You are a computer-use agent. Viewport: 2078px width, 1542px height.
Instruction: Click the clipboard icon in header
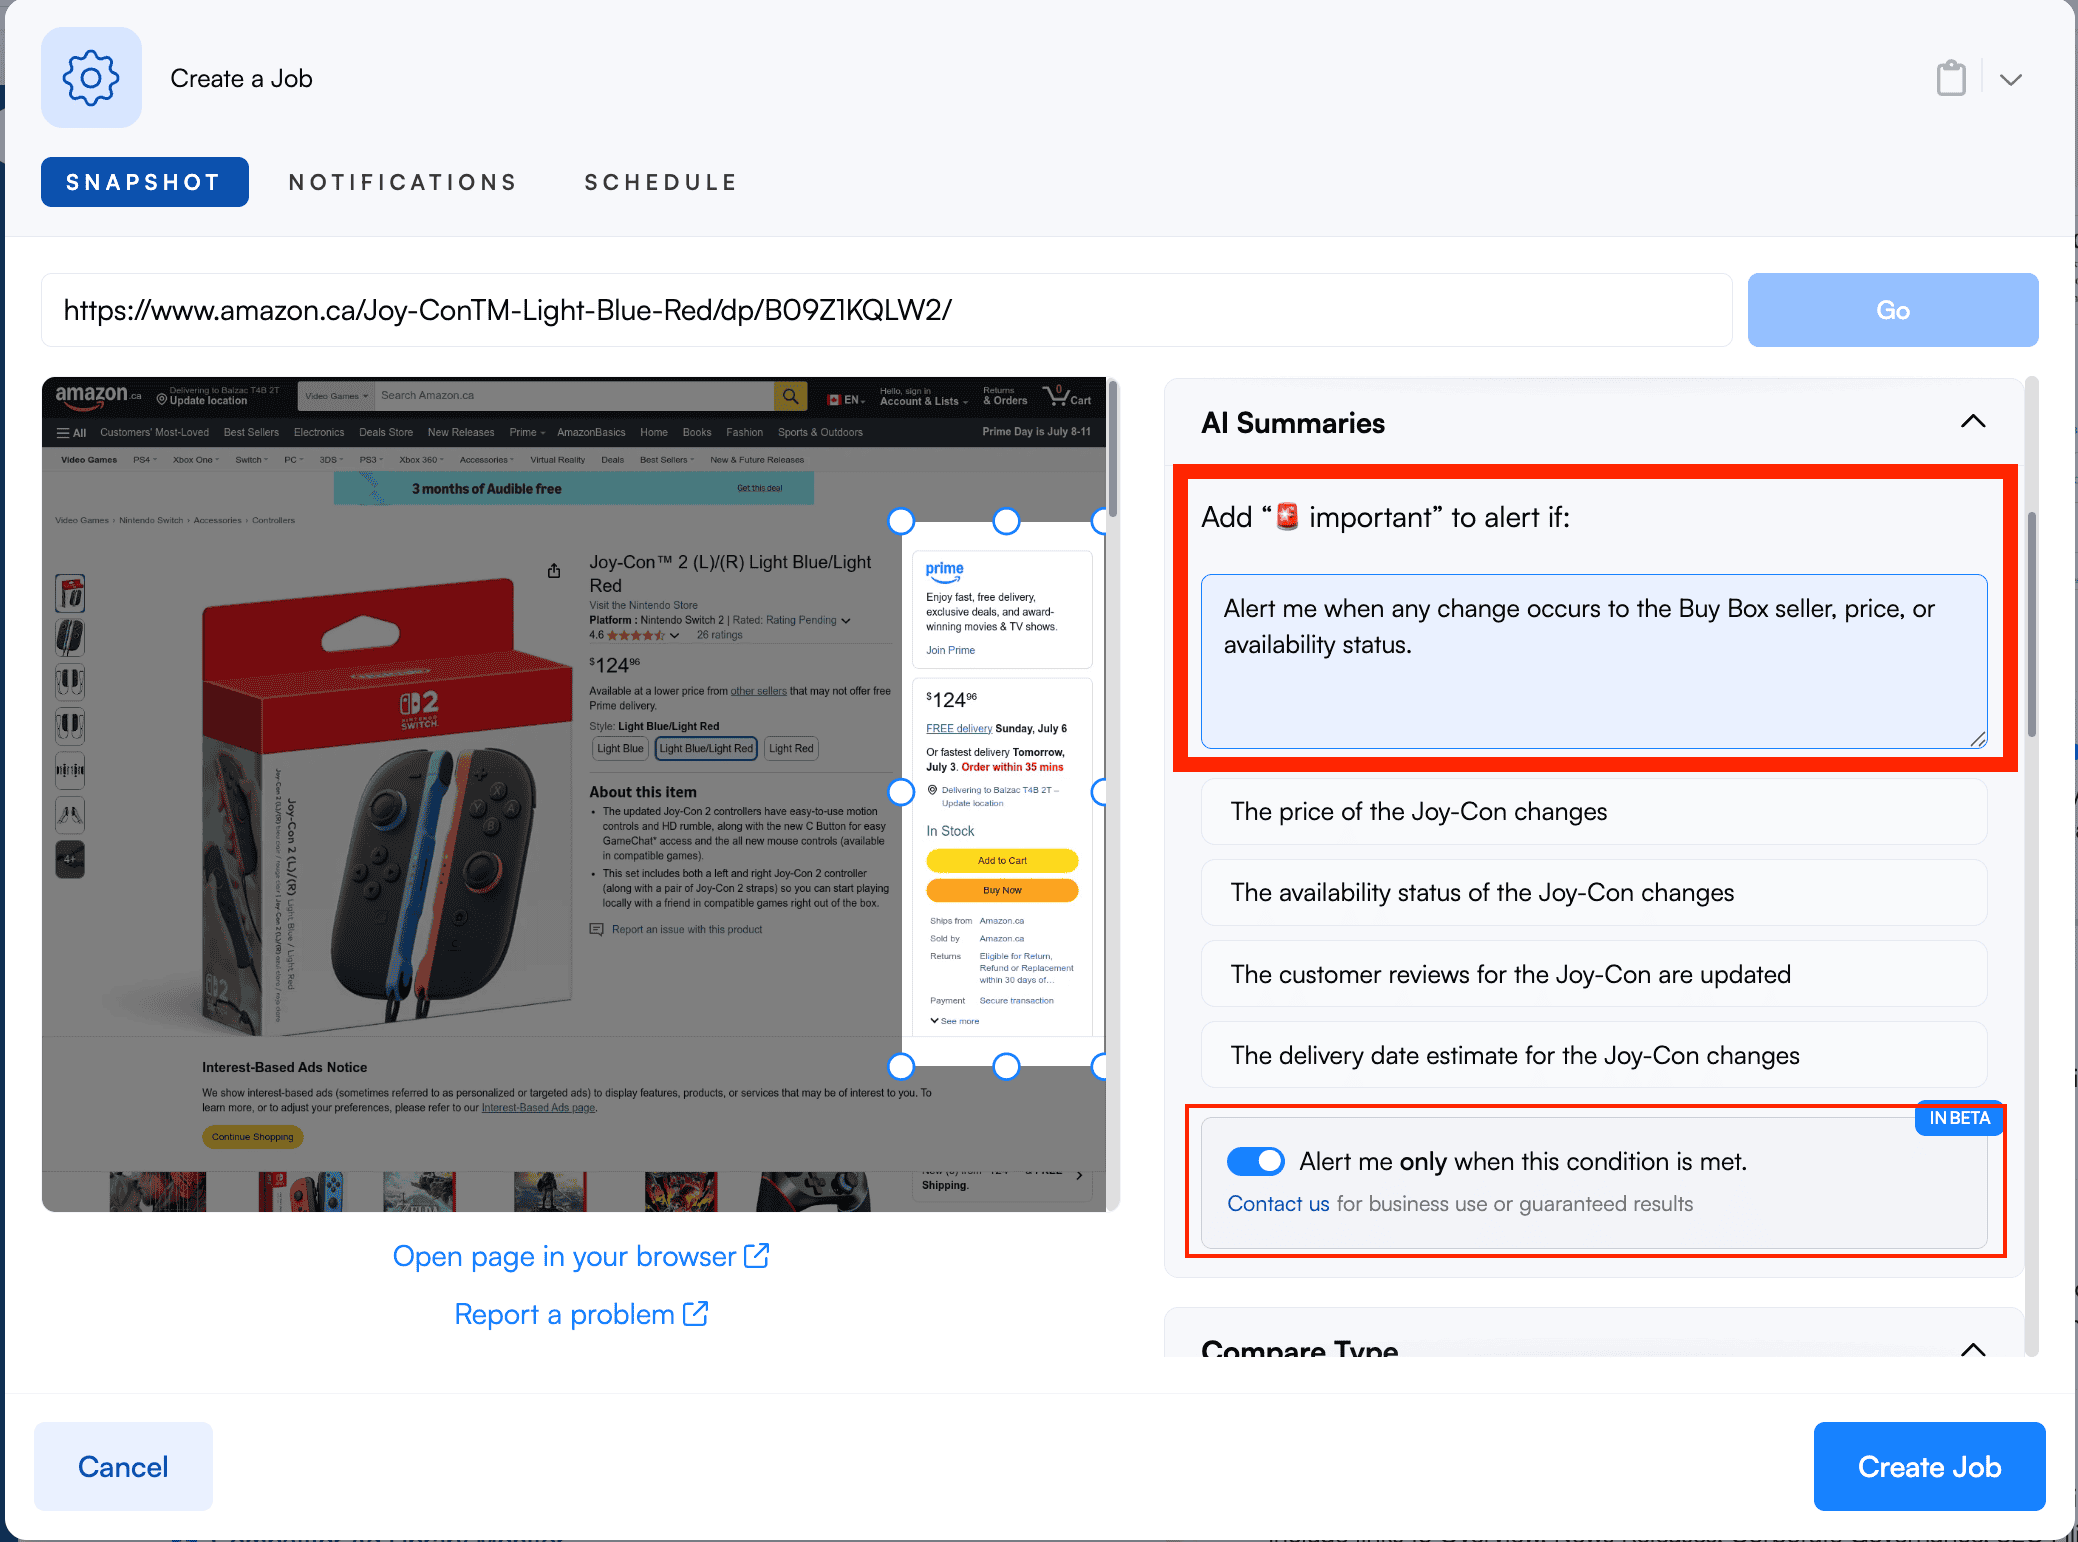[x=1950, y=78]
